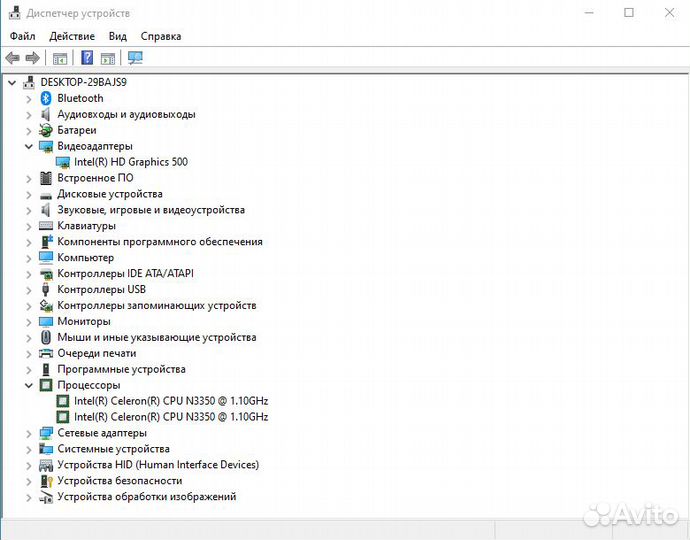Click the Компьютер monitor icon
This screenshot has height=540, width=690.
(x=46, y=257)
